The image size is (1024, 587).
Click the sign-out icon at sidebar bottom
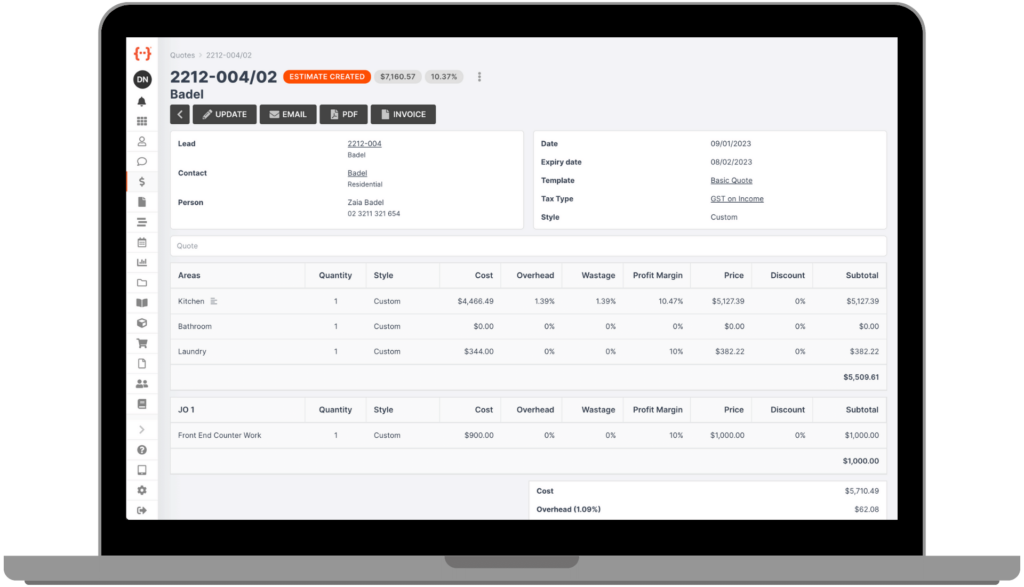click(142, 510)
